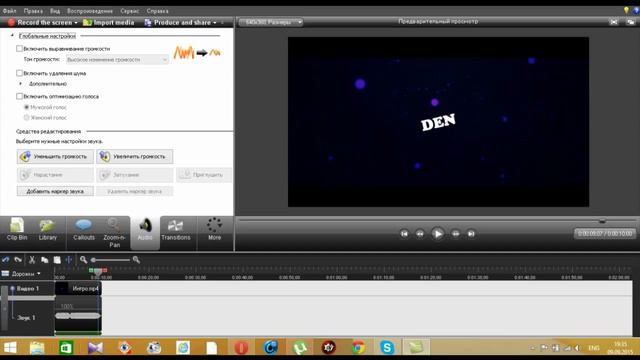
Task: Open the Windows Start button
Action: pos(10,347)
